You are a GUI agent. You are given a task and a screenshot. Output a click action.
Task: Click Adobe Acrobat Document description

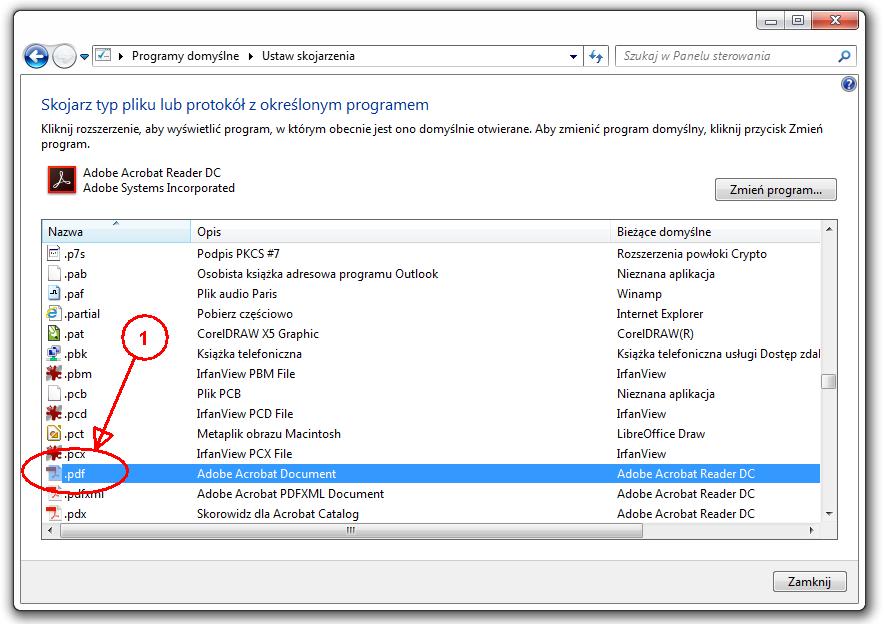coord(266,474)
